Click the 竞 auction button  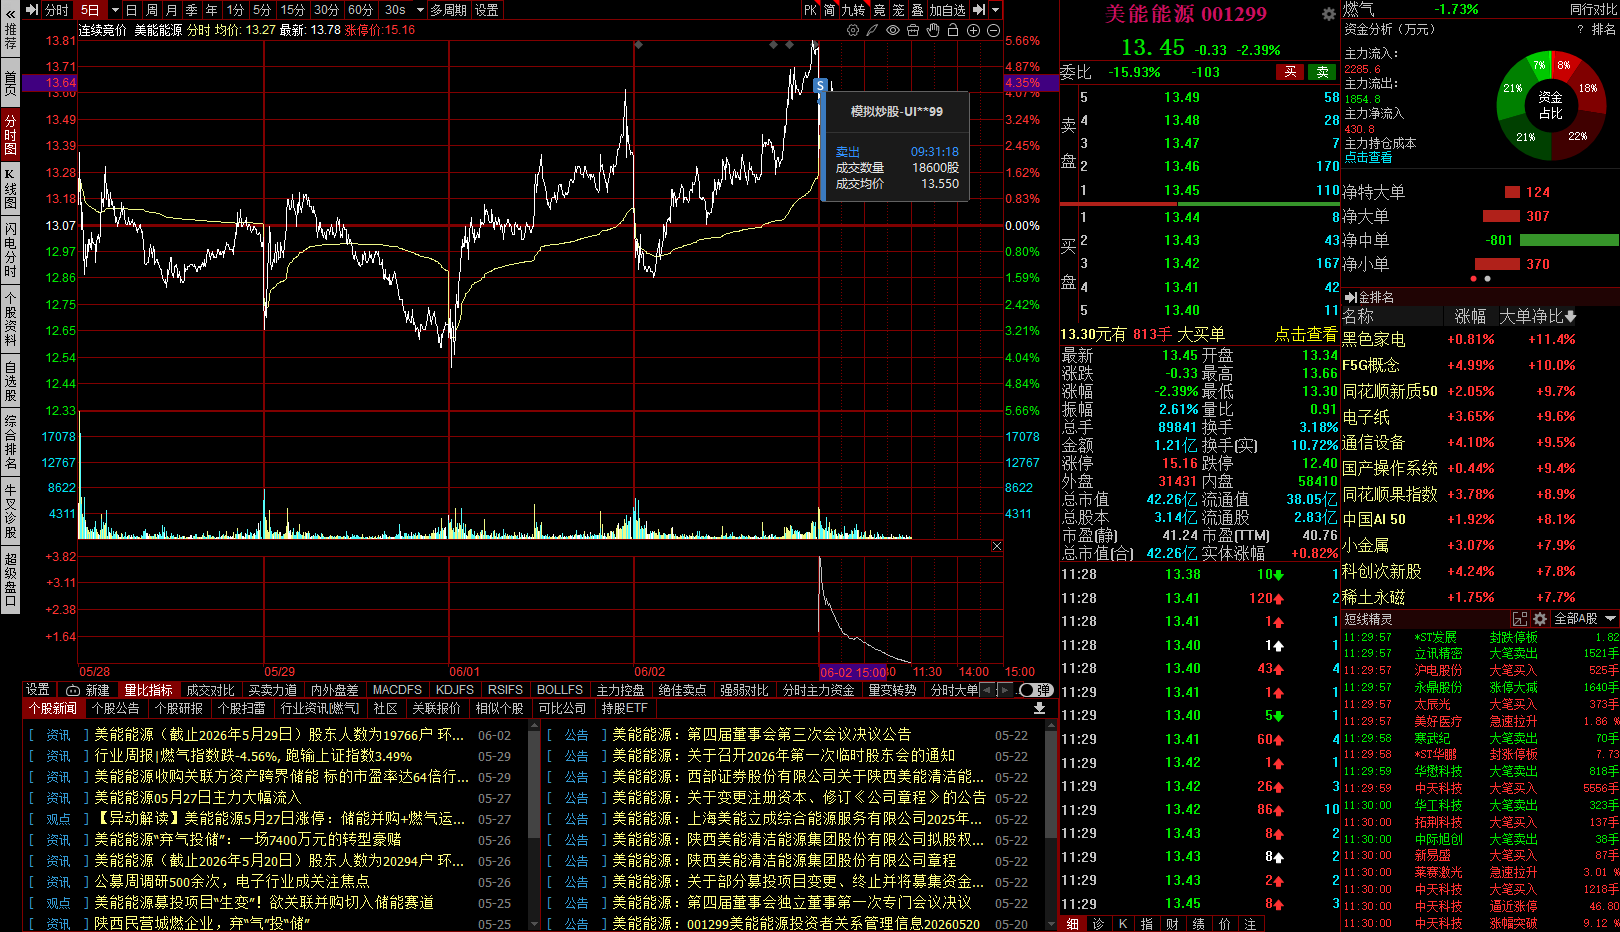click(x=880, y=10)
